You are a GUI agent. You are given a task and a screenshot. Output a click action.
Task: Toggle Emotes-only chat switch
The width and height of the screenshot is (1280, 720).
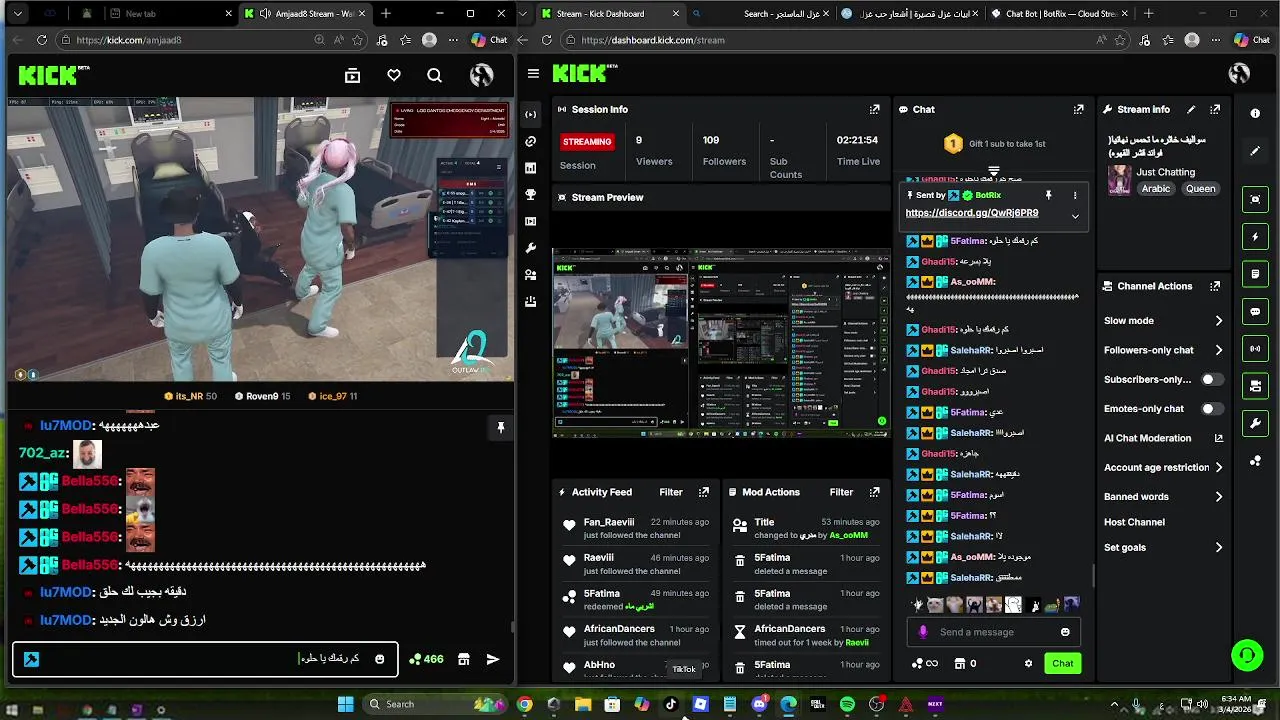click(x=1212, y=409)
